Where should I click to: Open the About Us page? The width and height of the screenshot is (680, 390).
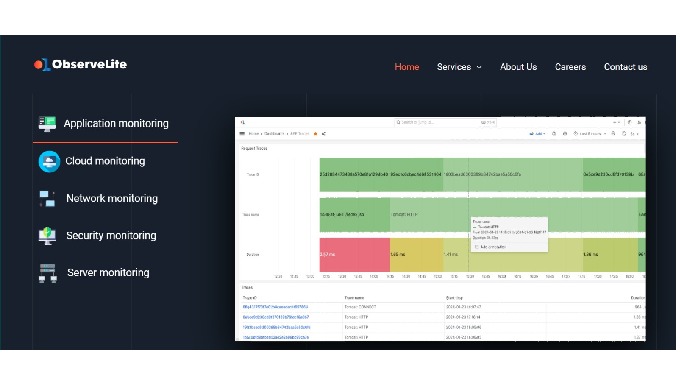[518, 67]
